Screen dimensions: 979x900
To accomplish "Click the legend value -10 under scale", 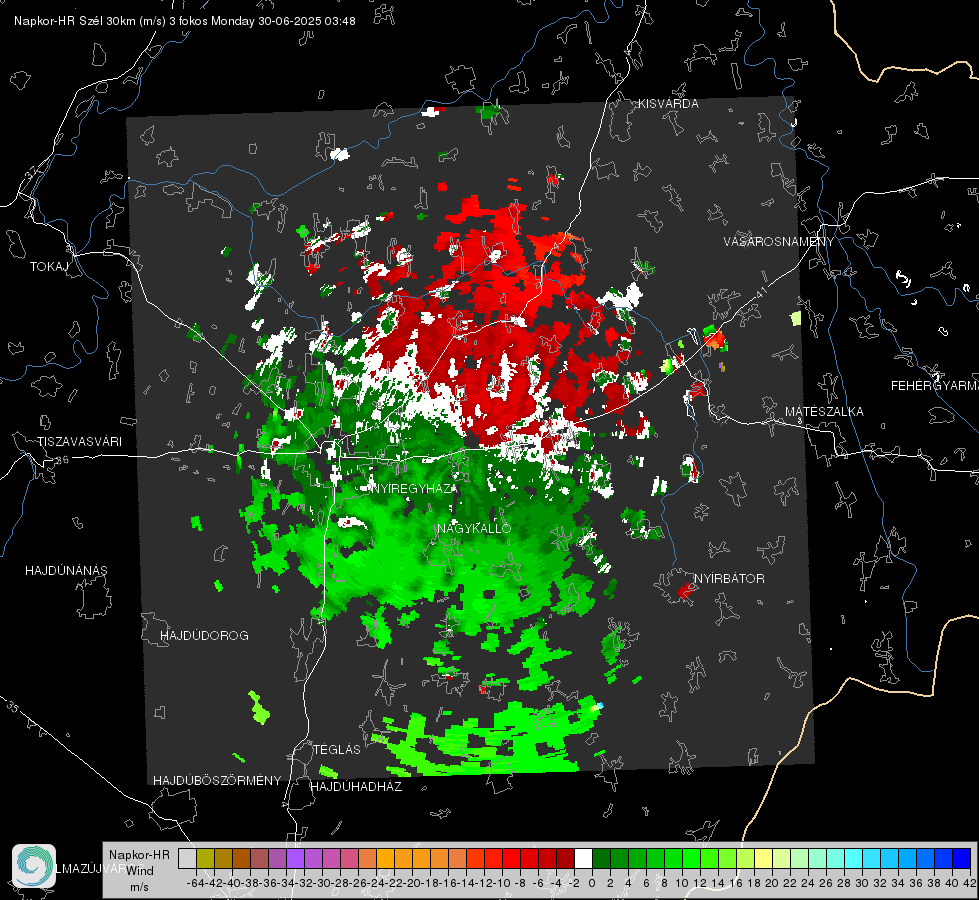I will [503, 883].
